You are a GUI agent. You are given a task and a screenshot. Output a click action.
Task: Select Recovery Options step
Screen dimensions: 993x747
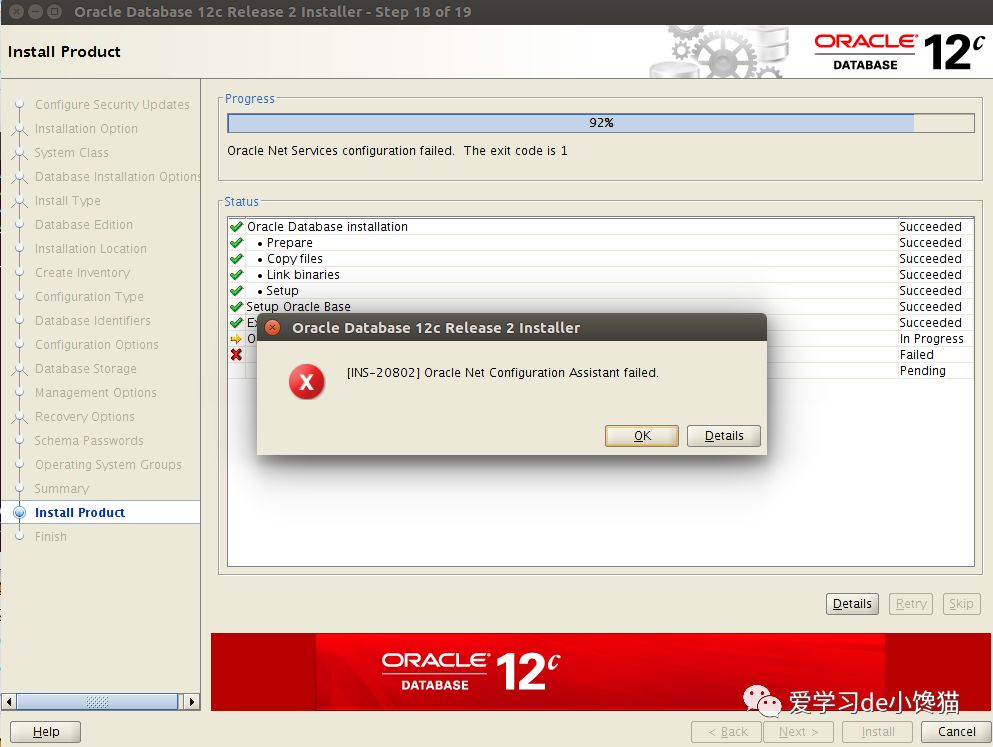point(85,417)
